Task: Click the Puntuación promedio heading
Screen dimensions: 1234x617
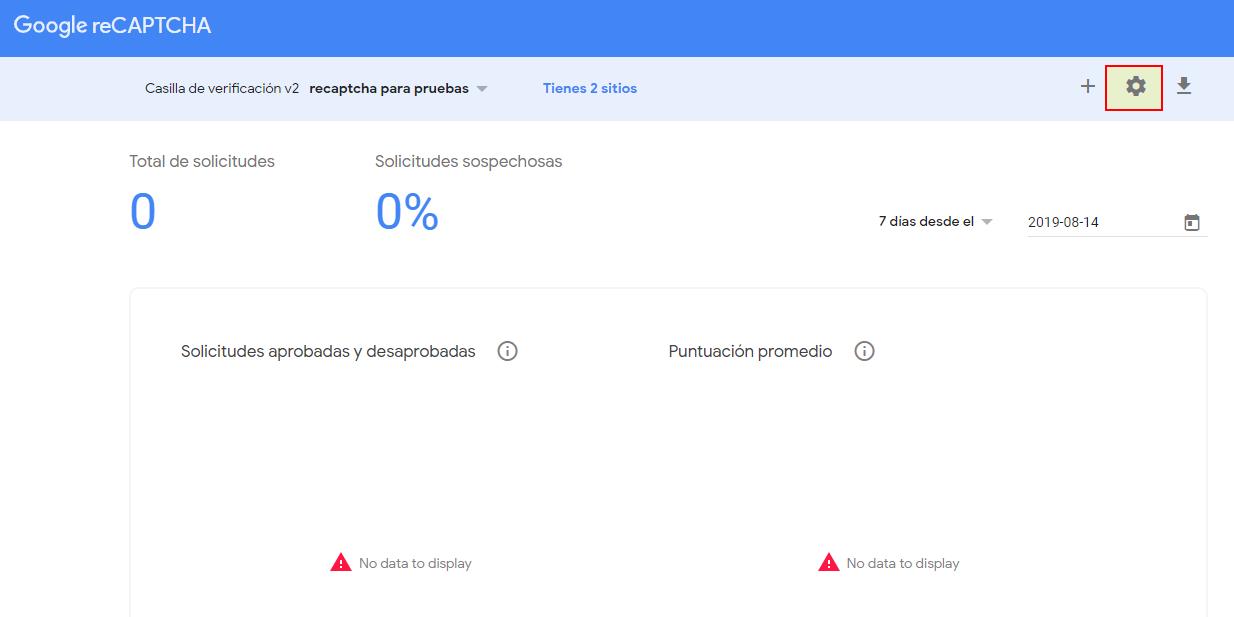Action: point(751,351)
